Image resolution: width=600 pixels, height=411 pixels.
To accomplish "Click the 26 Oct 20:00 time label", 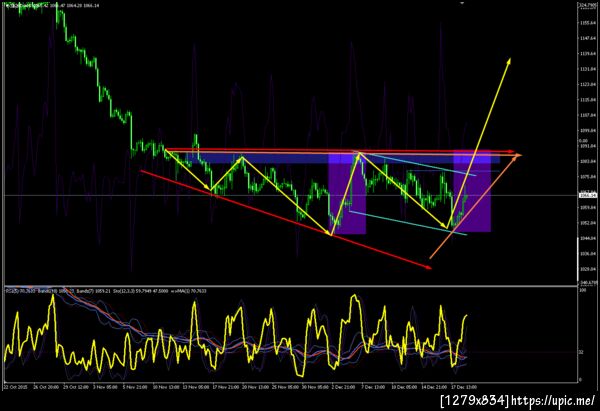I will (x=46, y=387).
